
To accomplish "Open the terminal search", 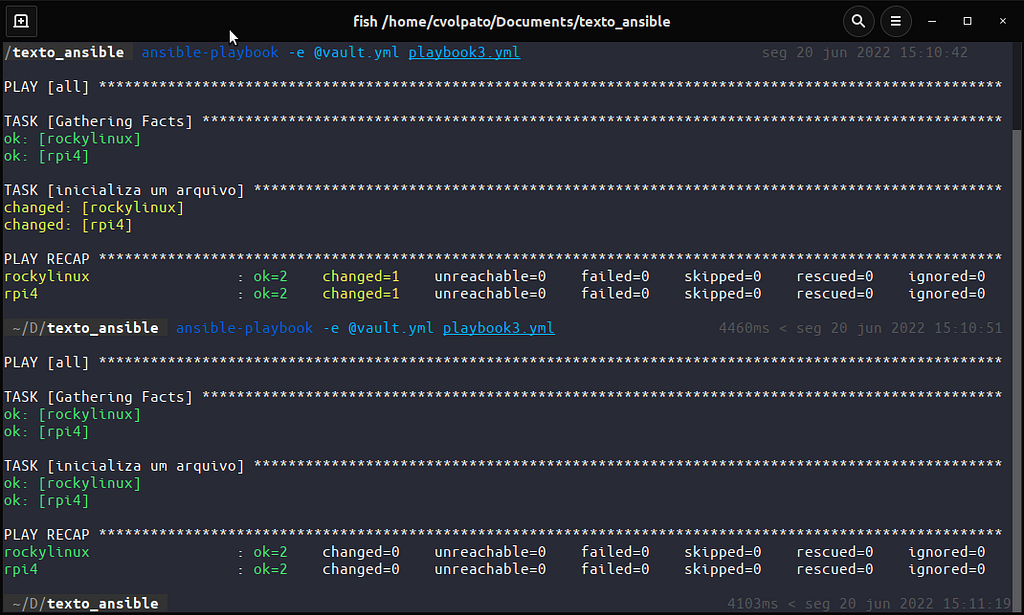I will click(858, 22).
